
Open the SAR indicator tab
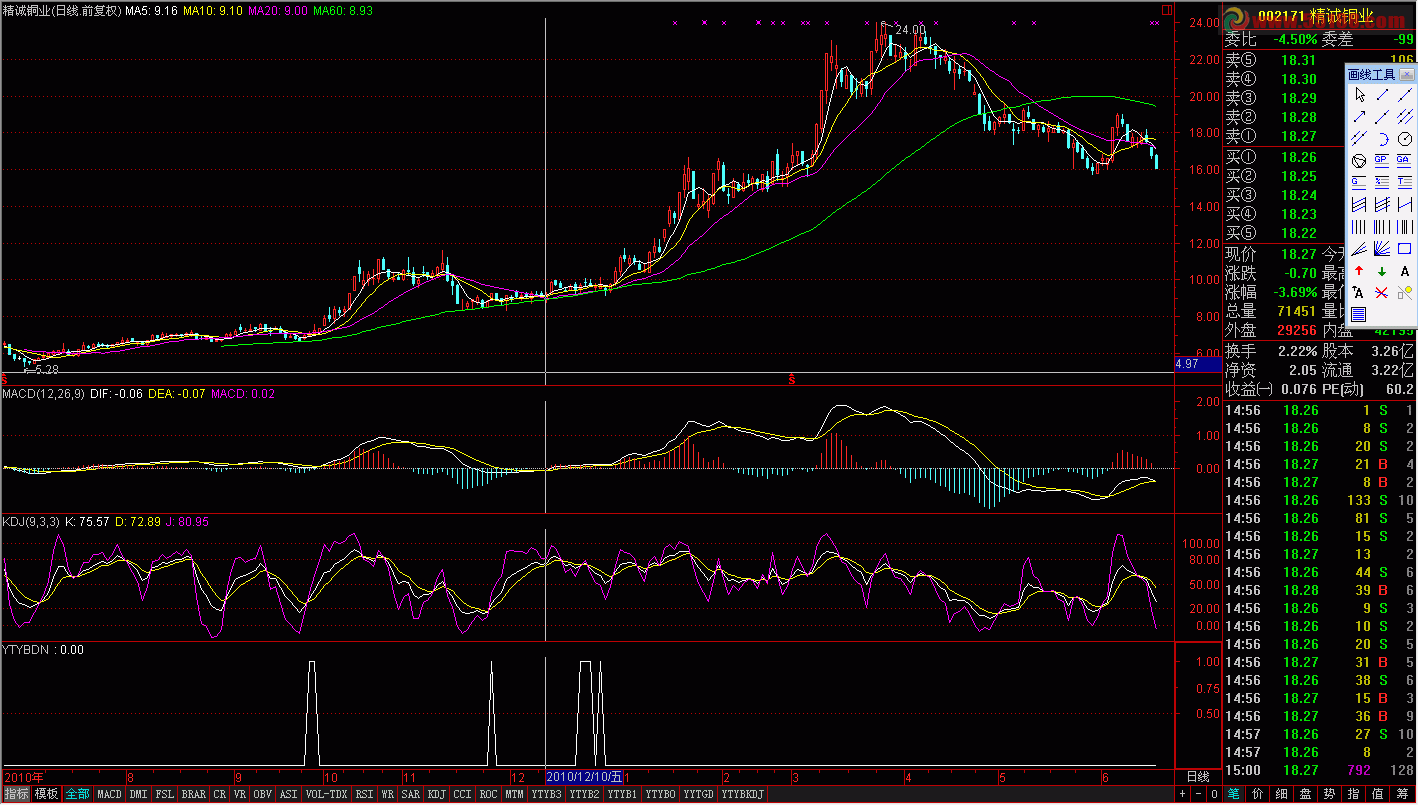click(410, 794)
